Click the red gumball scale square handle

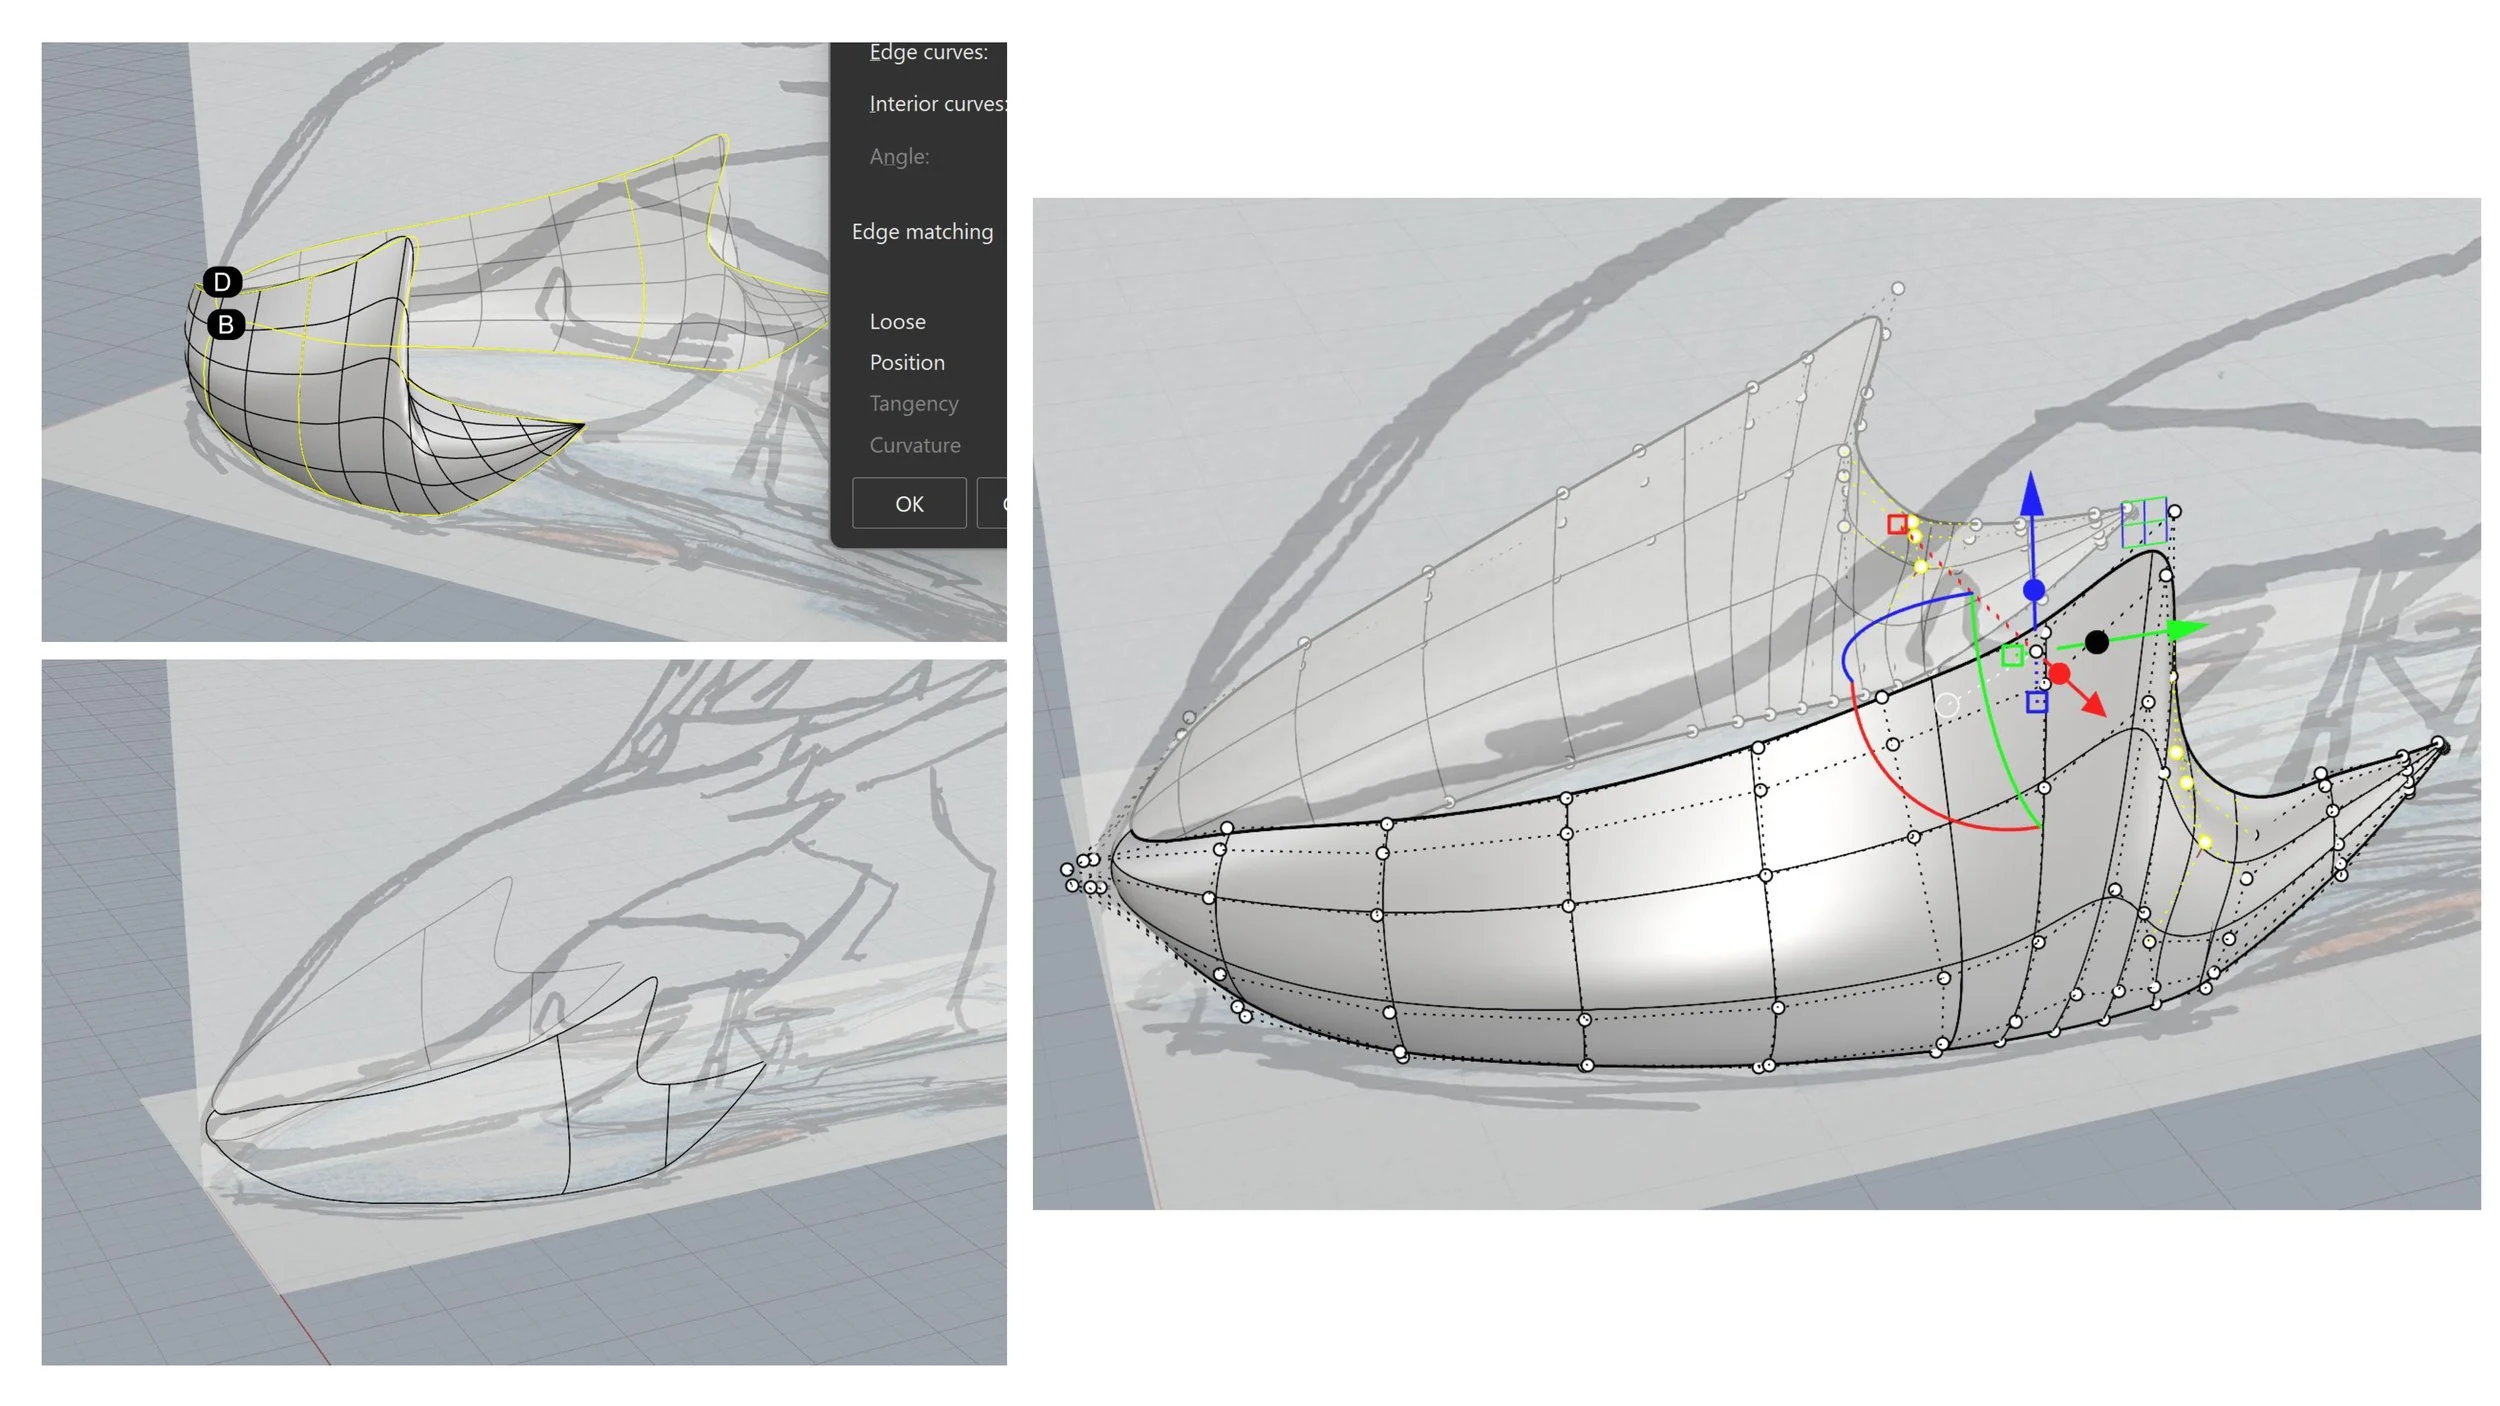coord(1897,524)
